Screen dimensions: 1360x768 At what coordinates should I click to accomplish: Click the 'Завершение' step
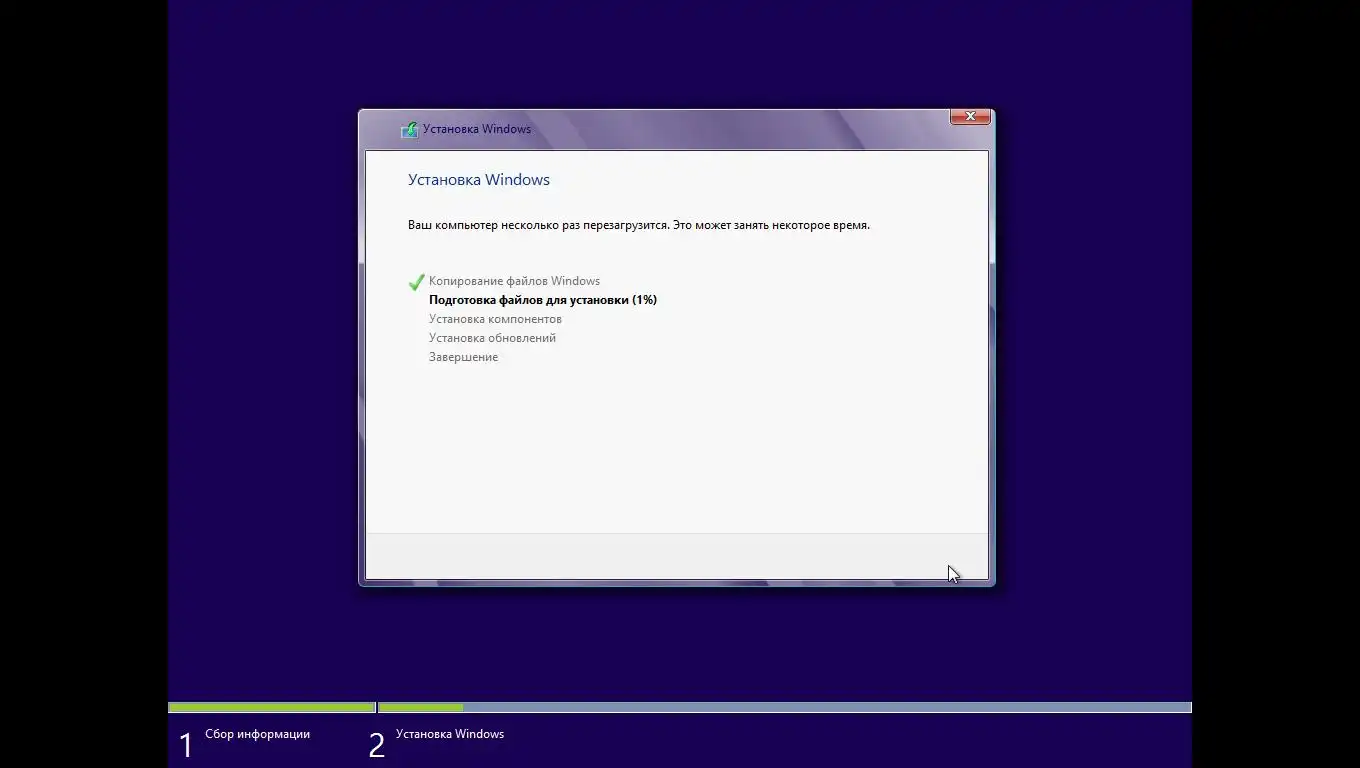[x=463, y=357]
